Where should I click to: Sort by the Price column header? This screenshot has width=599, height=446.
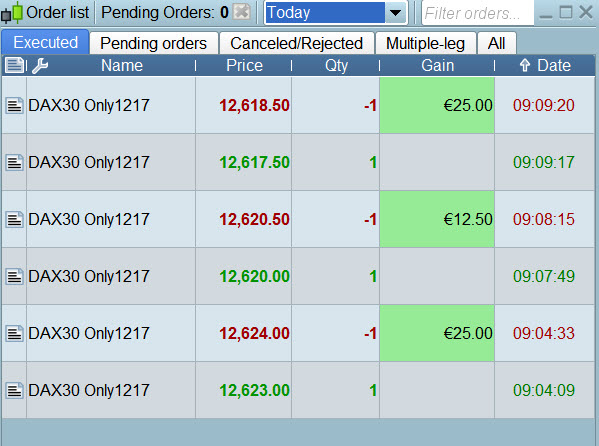(x=244, y=65)
